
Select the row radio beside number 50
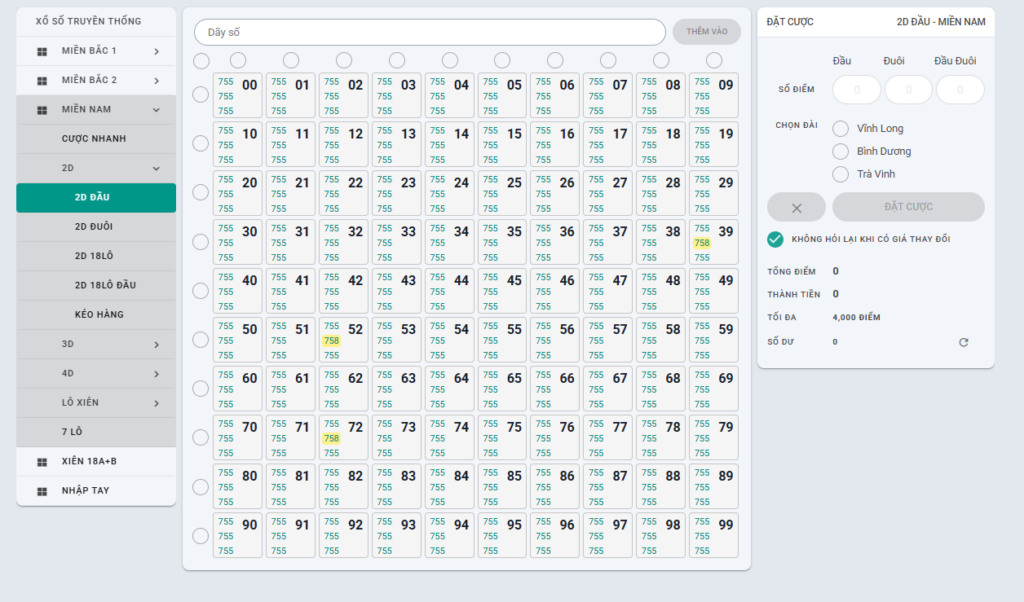click(x=200, y=340)
